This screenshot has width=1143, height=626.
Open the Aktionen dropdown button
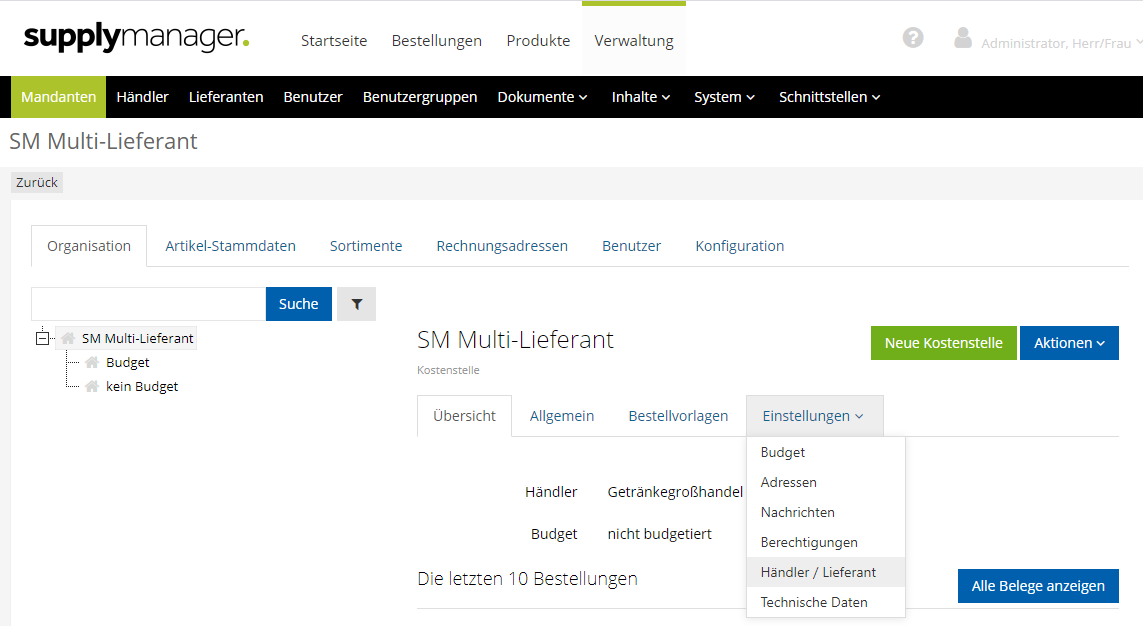(x=1069, y=343)
